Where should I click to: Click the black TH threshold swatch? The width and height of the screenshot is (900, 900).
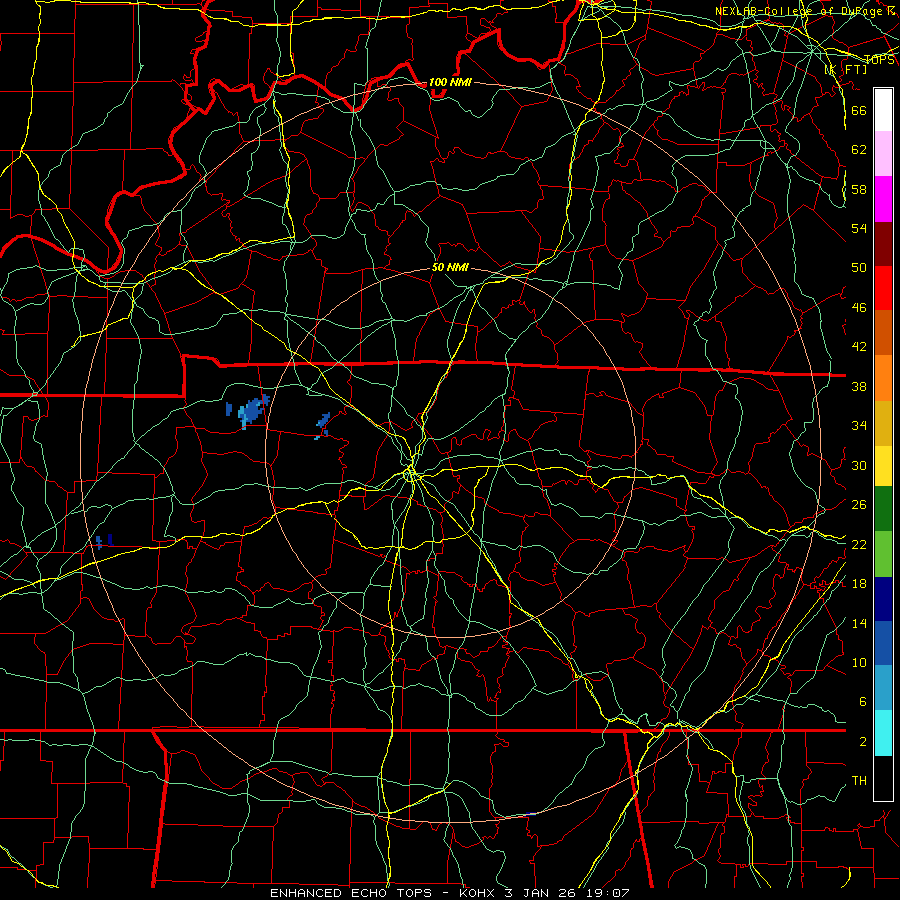tap(883, 778)
